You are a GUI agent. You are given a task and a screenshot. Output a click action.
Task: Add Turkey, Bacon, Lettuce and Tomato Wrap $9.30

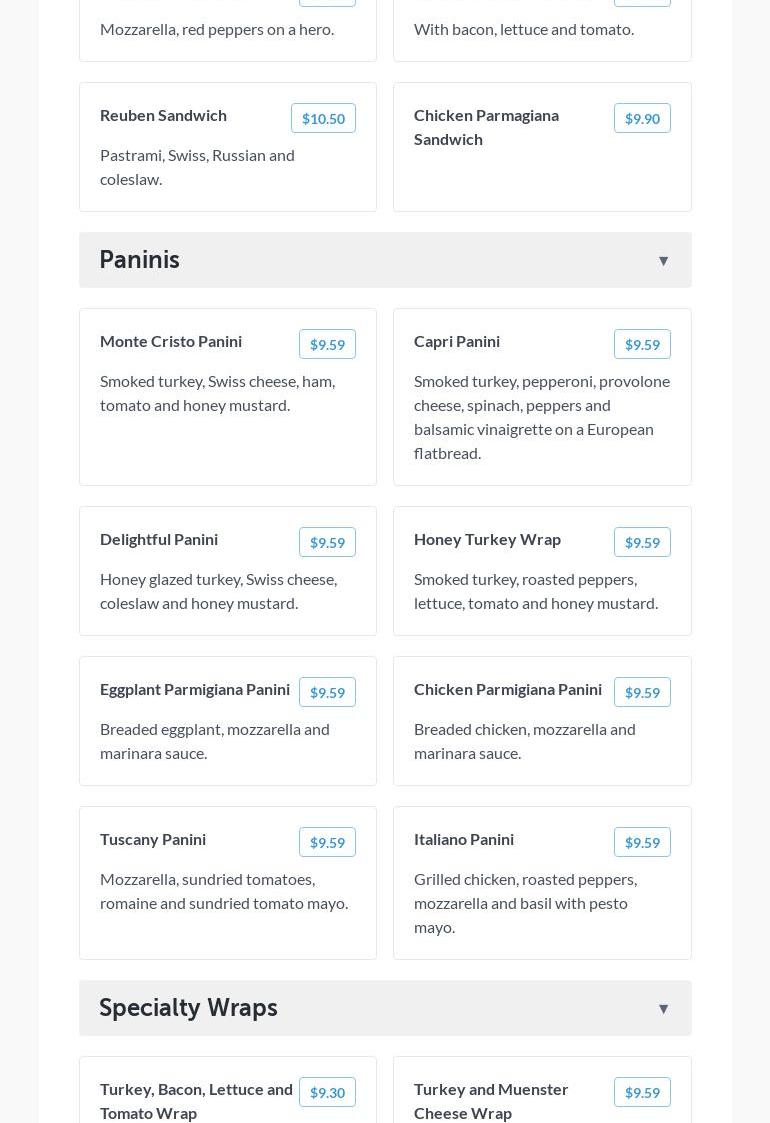coord(327,1092)
